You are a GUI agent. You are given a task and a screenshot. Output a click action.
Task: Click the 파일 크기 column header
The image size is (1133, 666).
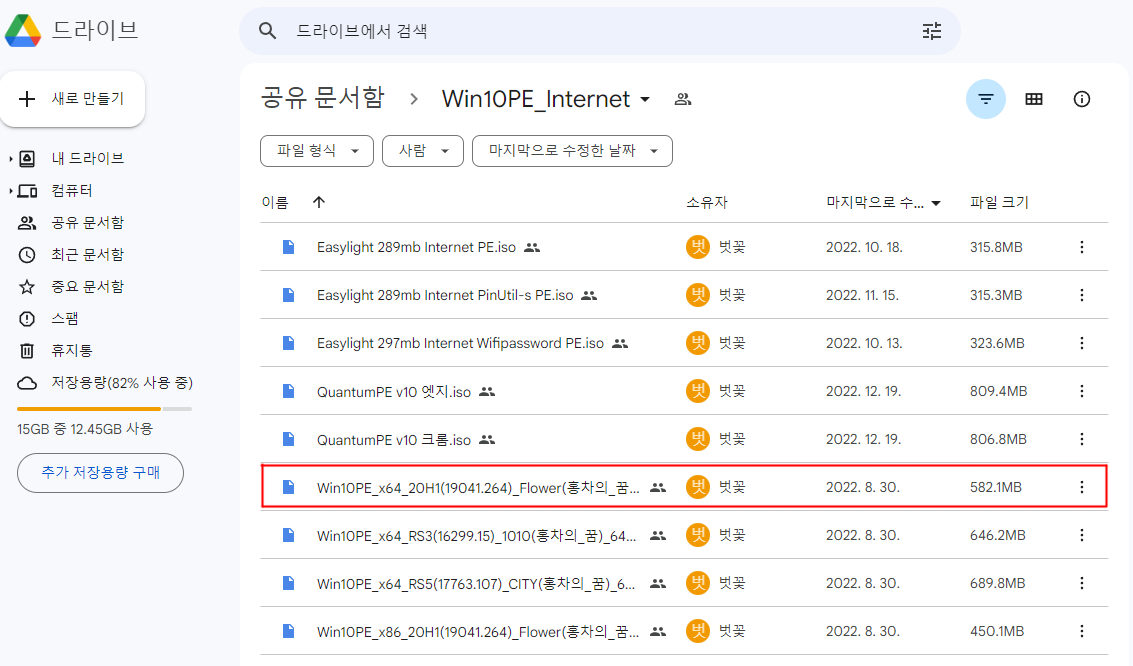pos(999,203)
